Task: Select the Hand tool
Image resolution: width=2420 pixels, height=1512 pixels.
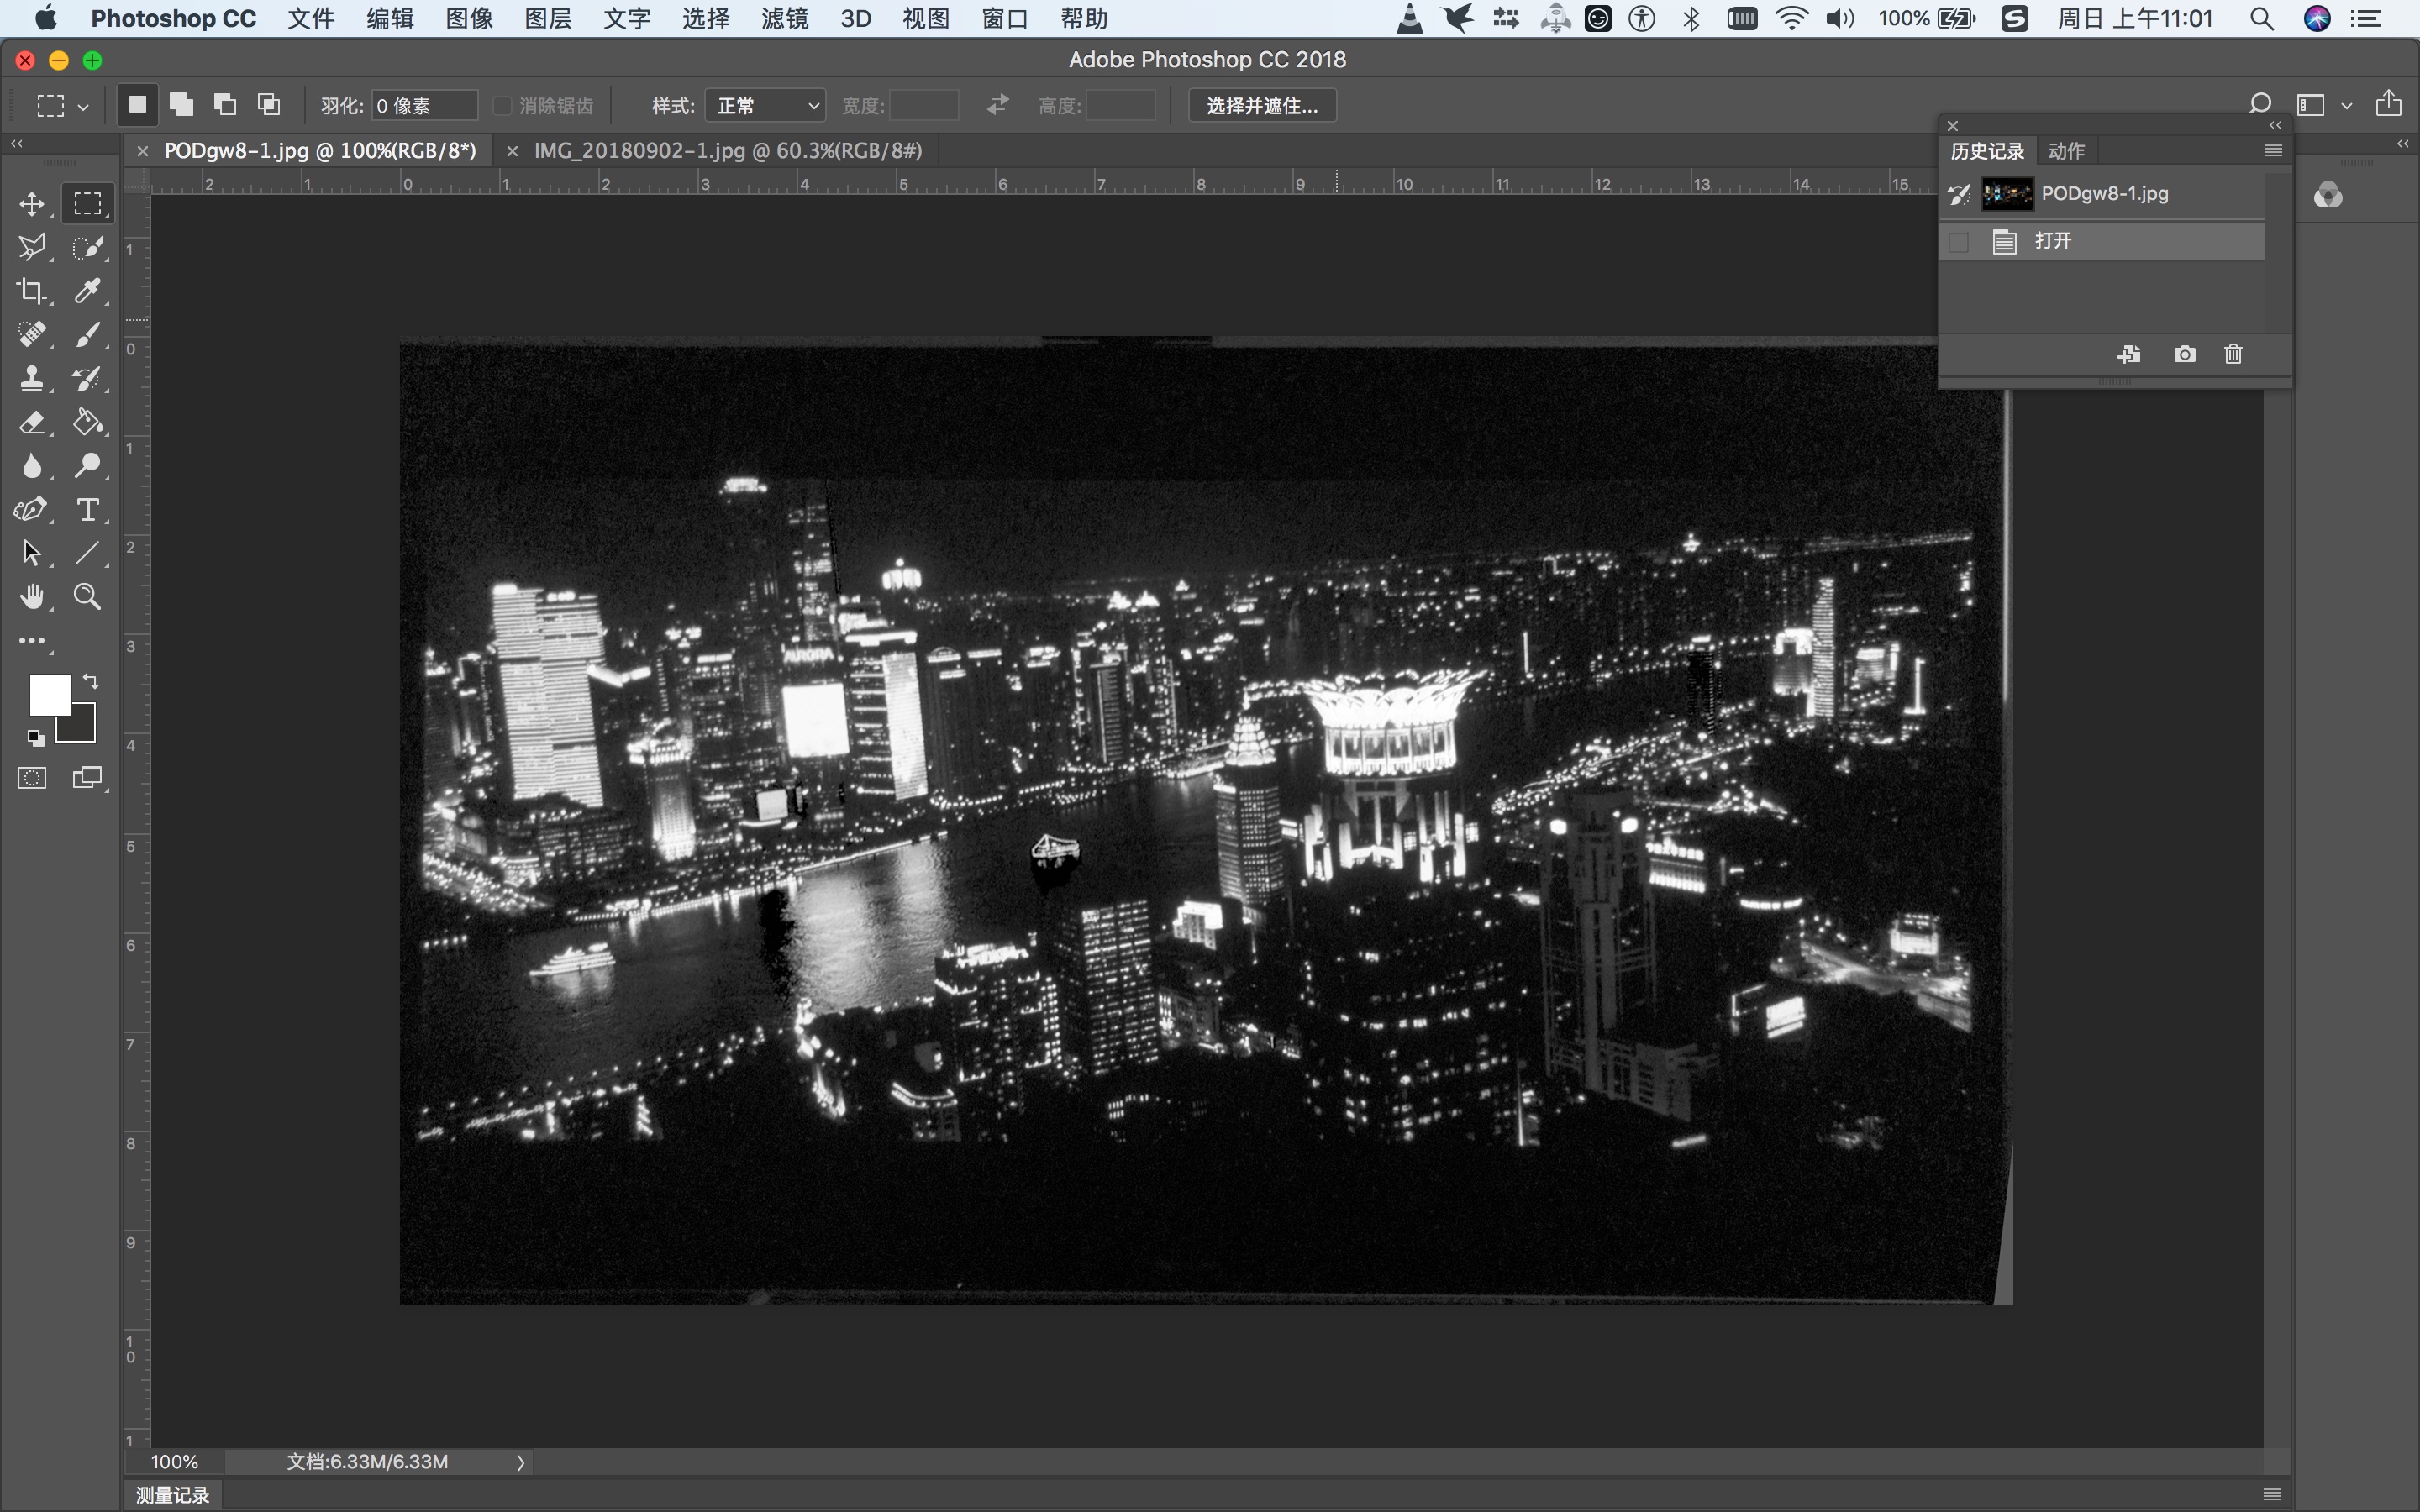Action: pos(31,597)
